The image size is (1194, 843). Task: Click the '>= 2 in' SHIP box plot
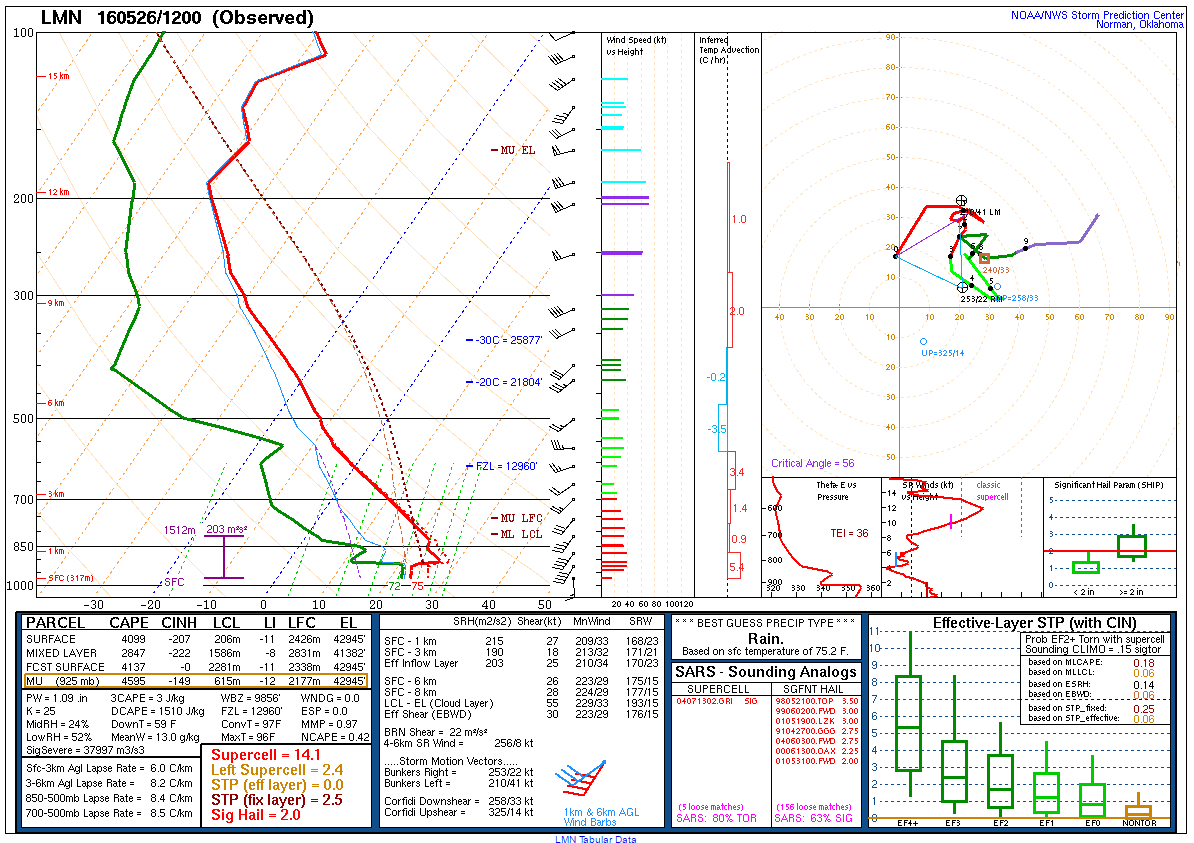tap(1132, 545)
